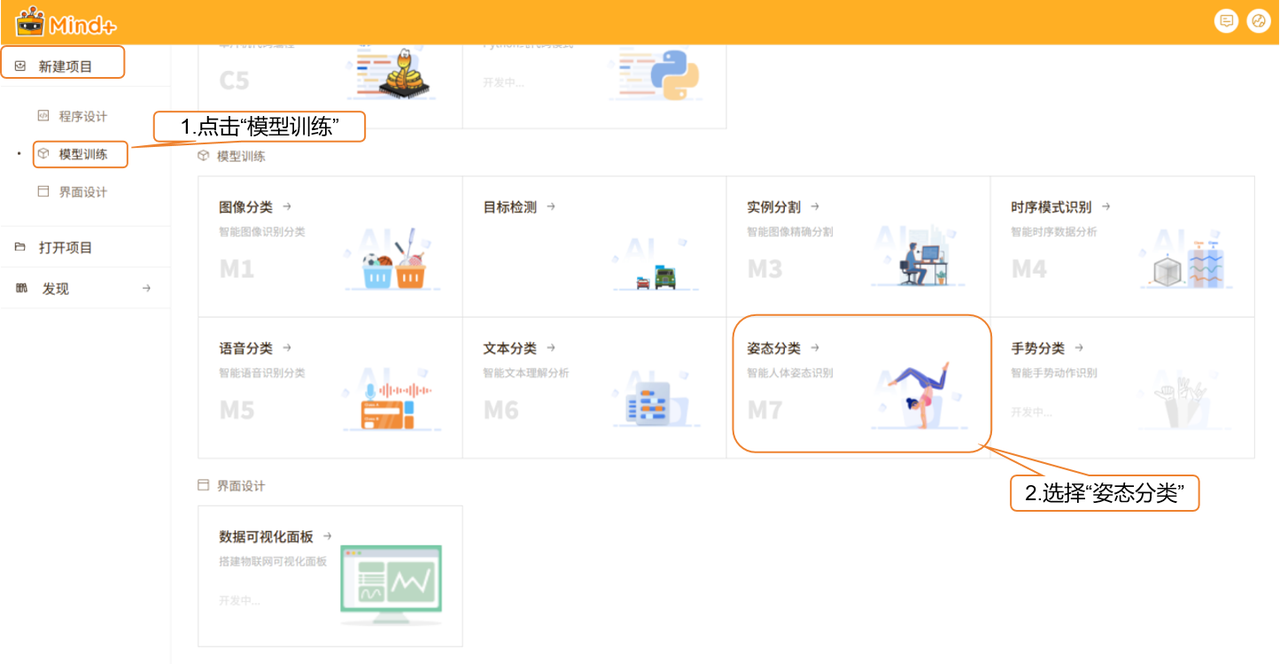Click the 数据可视化面板 monitor thumbnail

391,579
